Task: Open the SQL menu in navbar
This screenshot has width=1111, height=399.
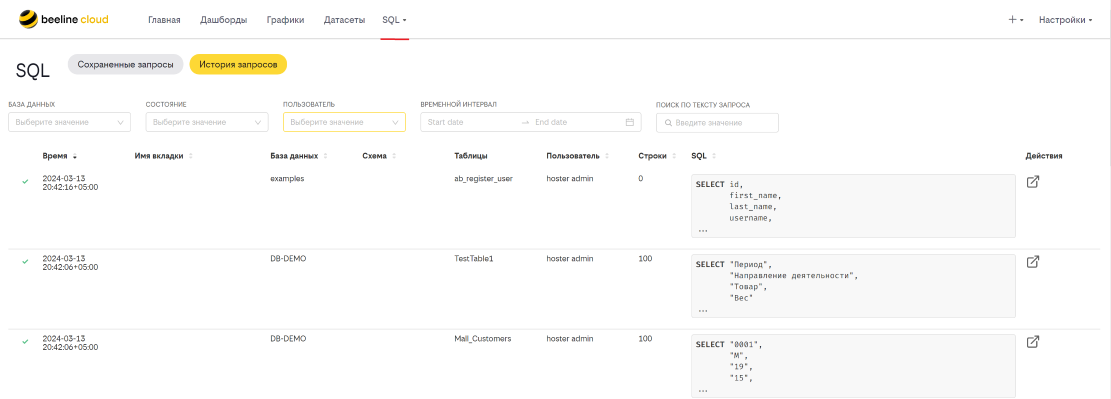Action: click(x=394, y=20)
